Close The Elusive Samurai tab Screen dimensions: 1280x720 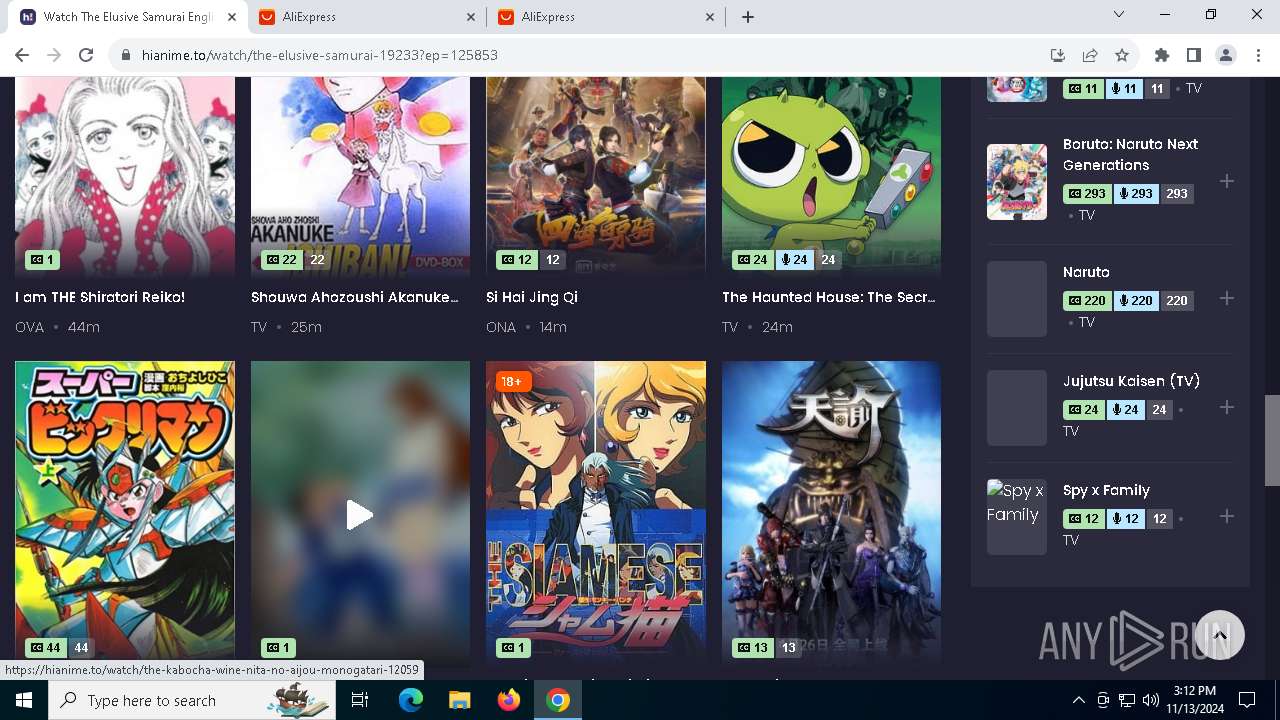233,17
